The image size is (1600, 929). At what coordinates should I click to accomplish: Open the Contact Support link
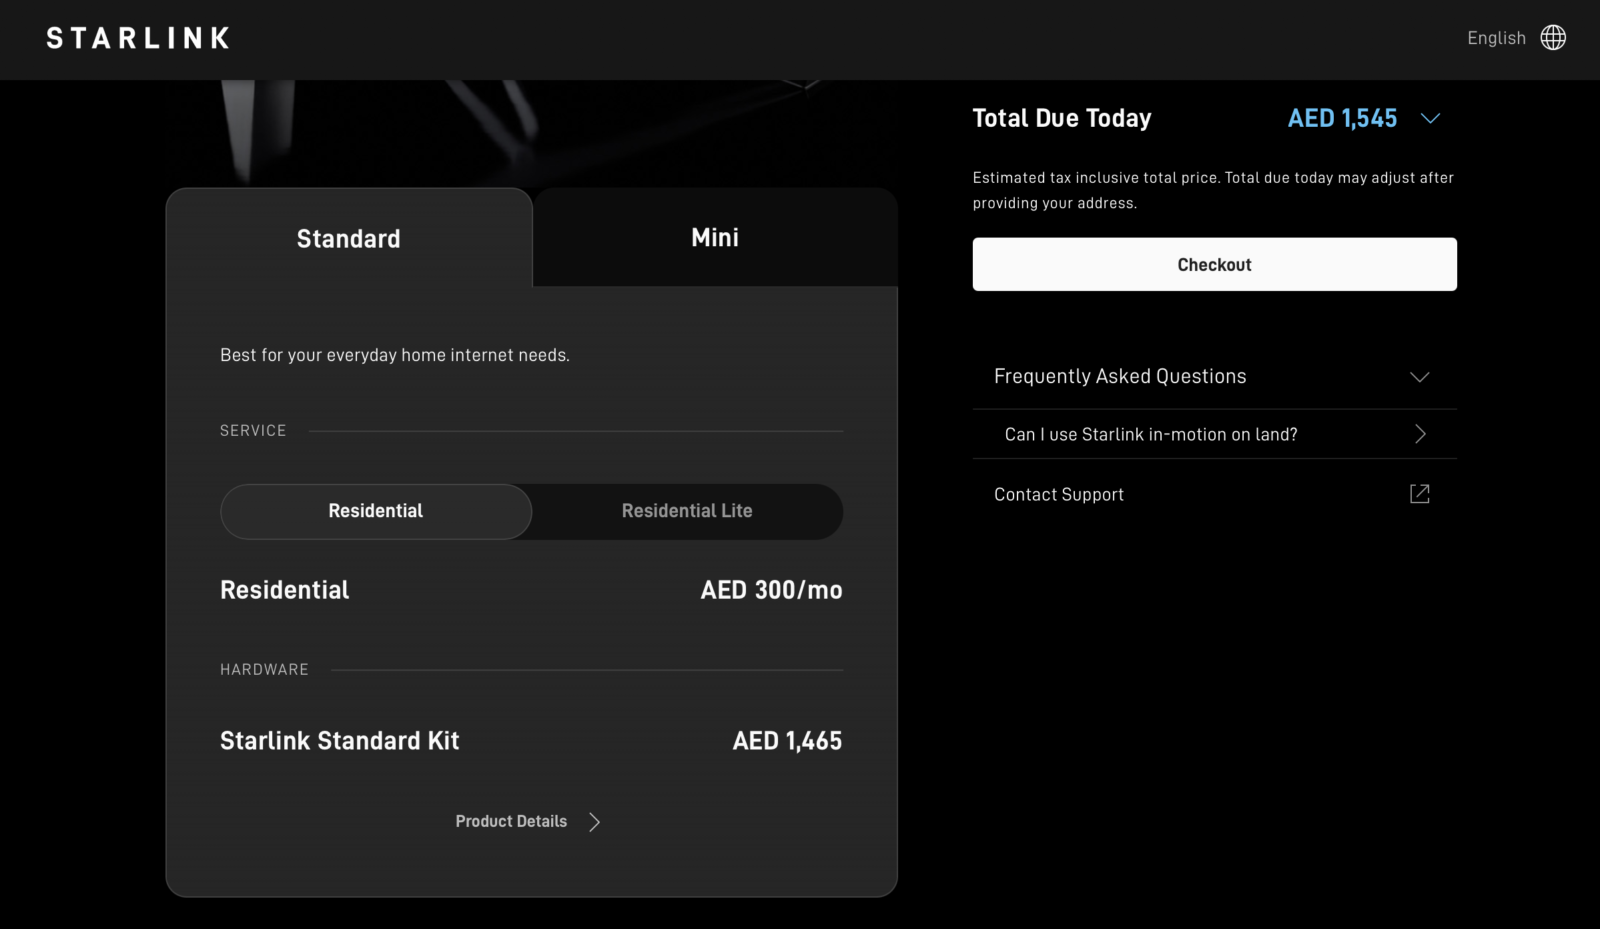[x=1058, y=495]
